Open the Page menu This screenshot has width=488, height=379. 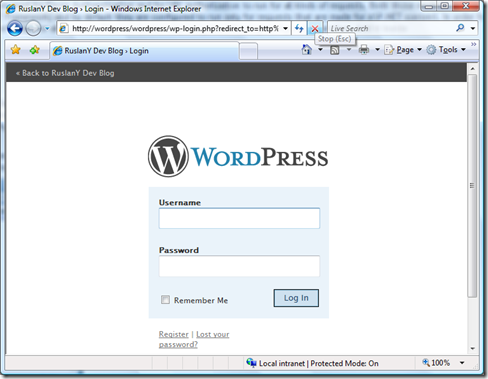coord(403,50)
